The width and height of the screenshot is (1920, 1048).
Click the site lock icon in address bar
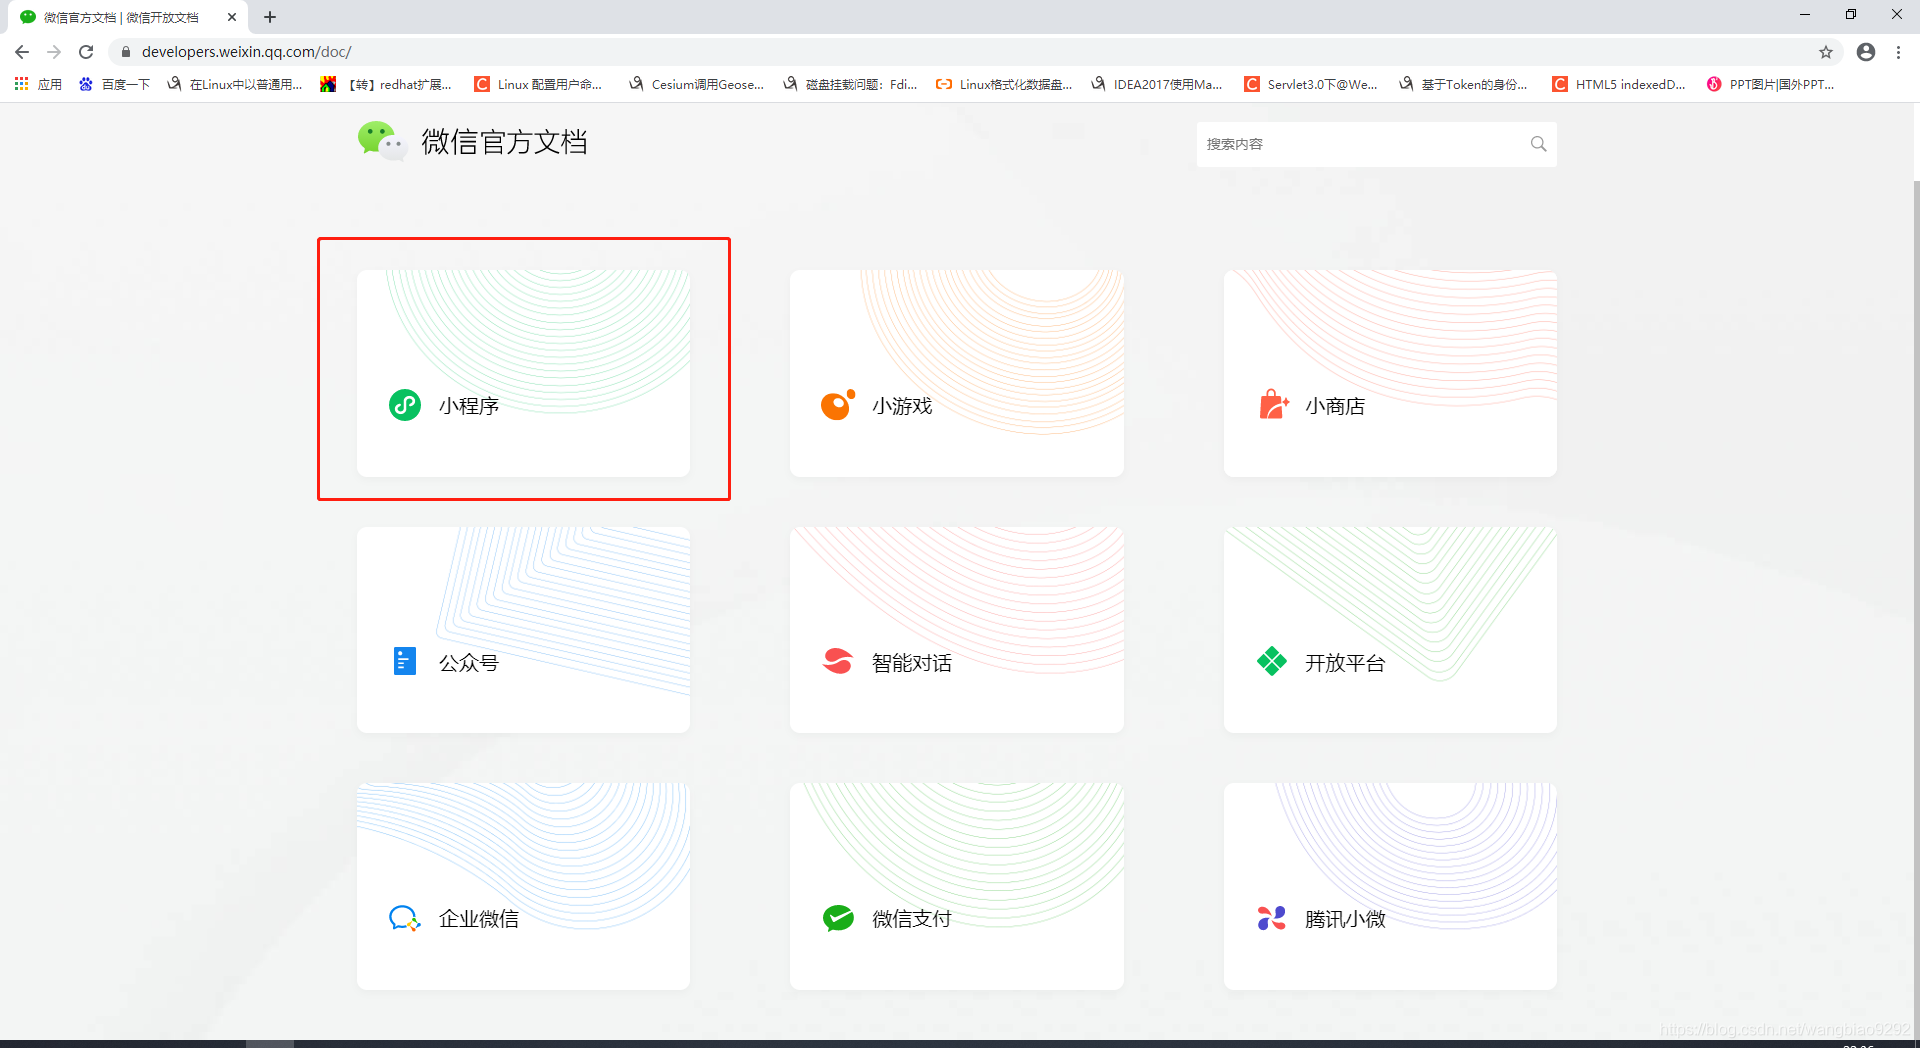(x=126, y=52)
